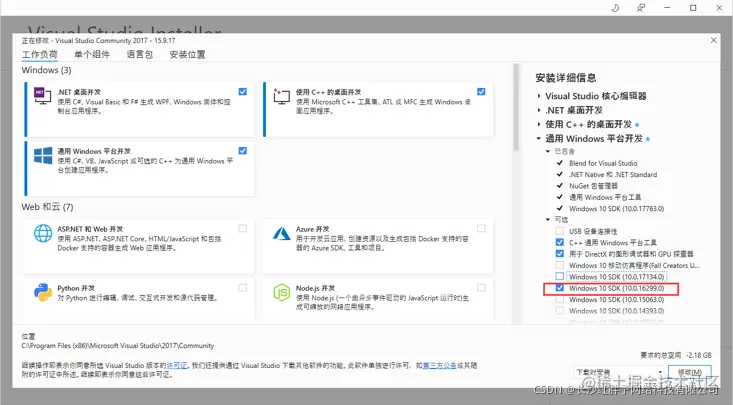733x405 pixels.
Task: Collapse the 可选 optional components group
Action: (548, 219)
